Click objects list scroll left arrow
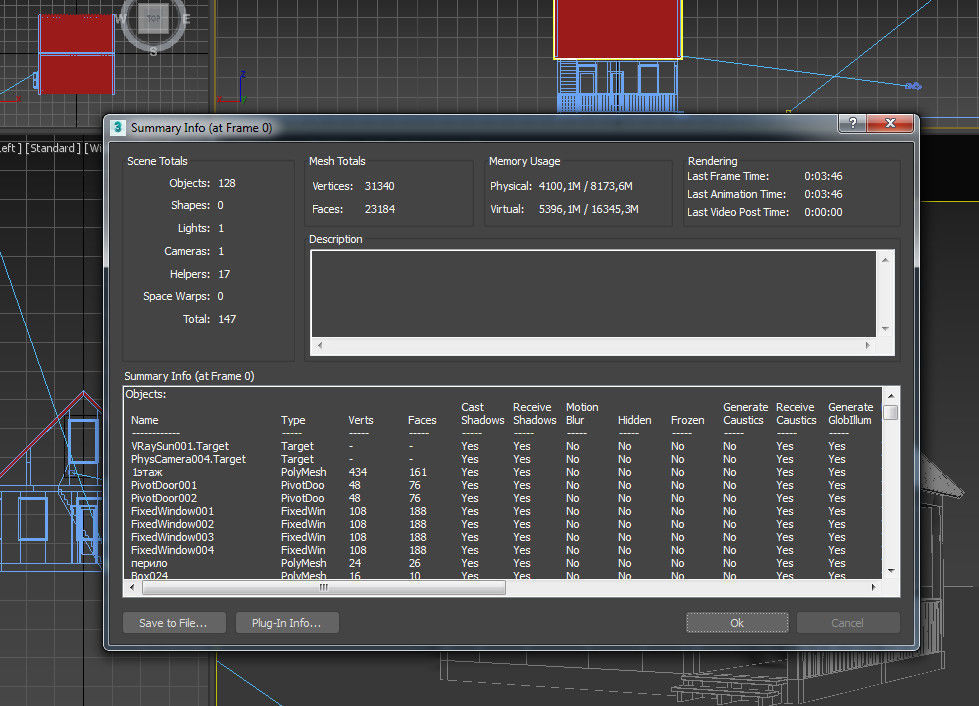 [132, 587]
